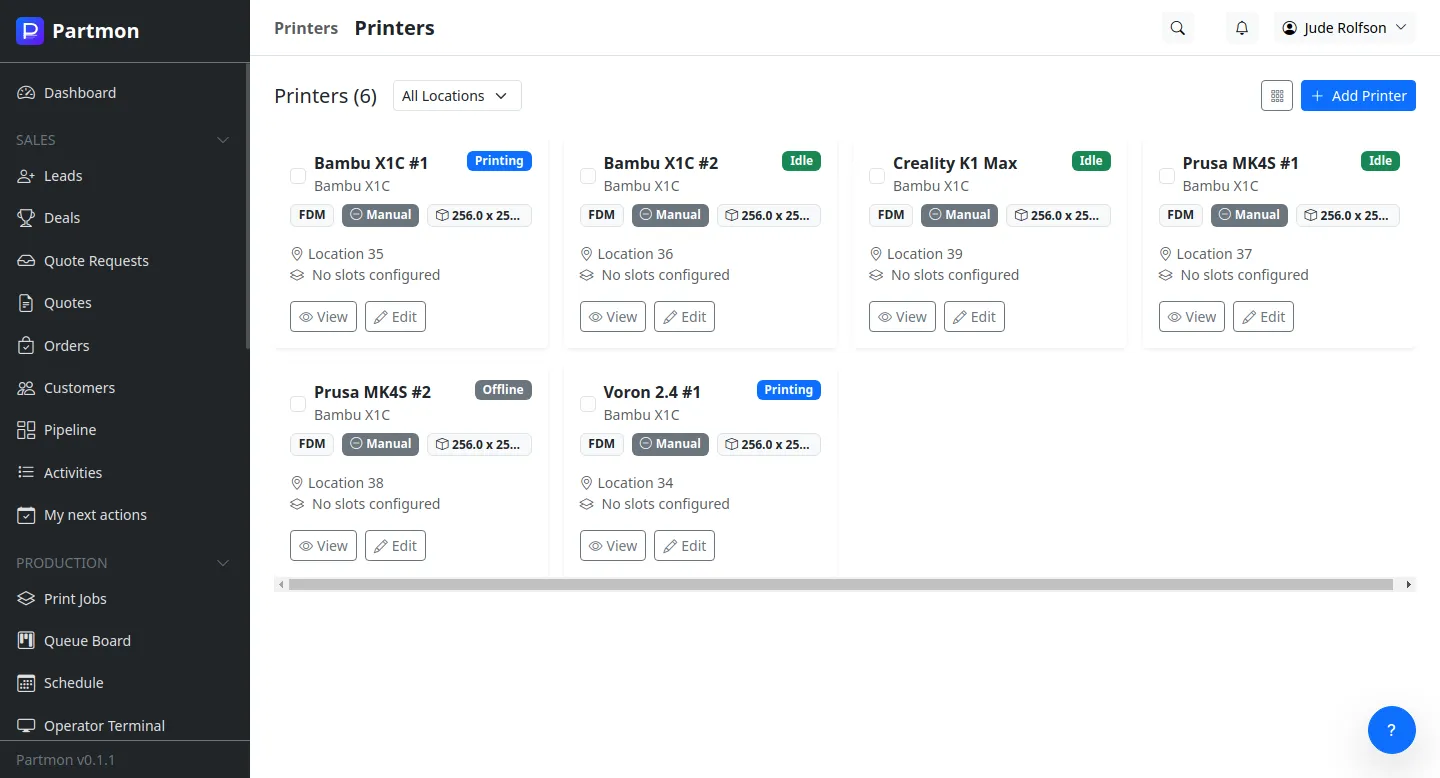
Task: Click the Idle badge on Bambu X1C #2
Action: (801, 161)
